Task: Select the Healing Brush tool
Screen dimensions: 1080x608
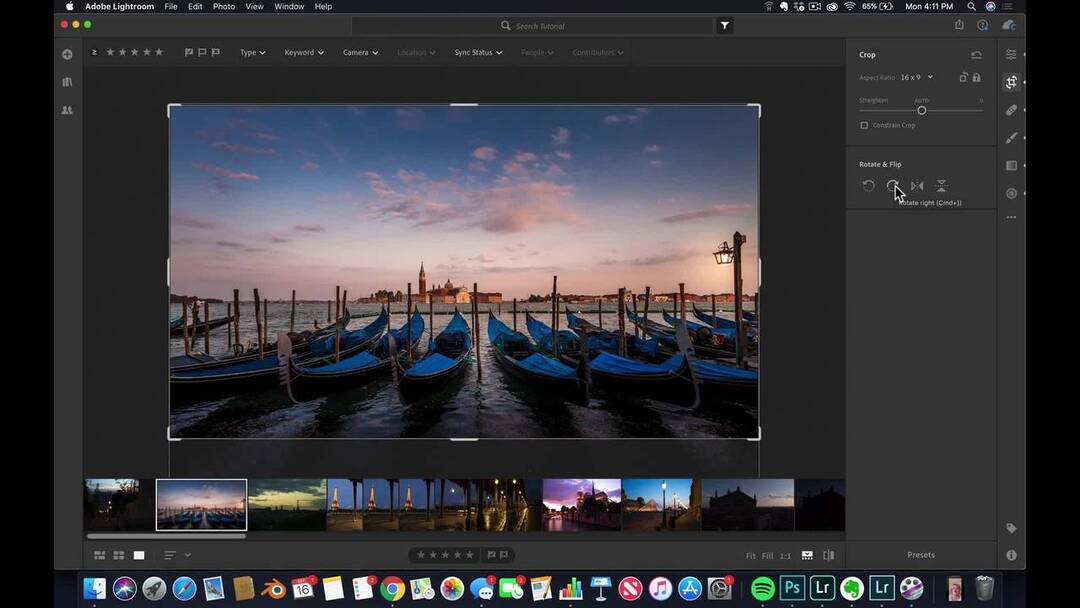Action: [1011, 110]
